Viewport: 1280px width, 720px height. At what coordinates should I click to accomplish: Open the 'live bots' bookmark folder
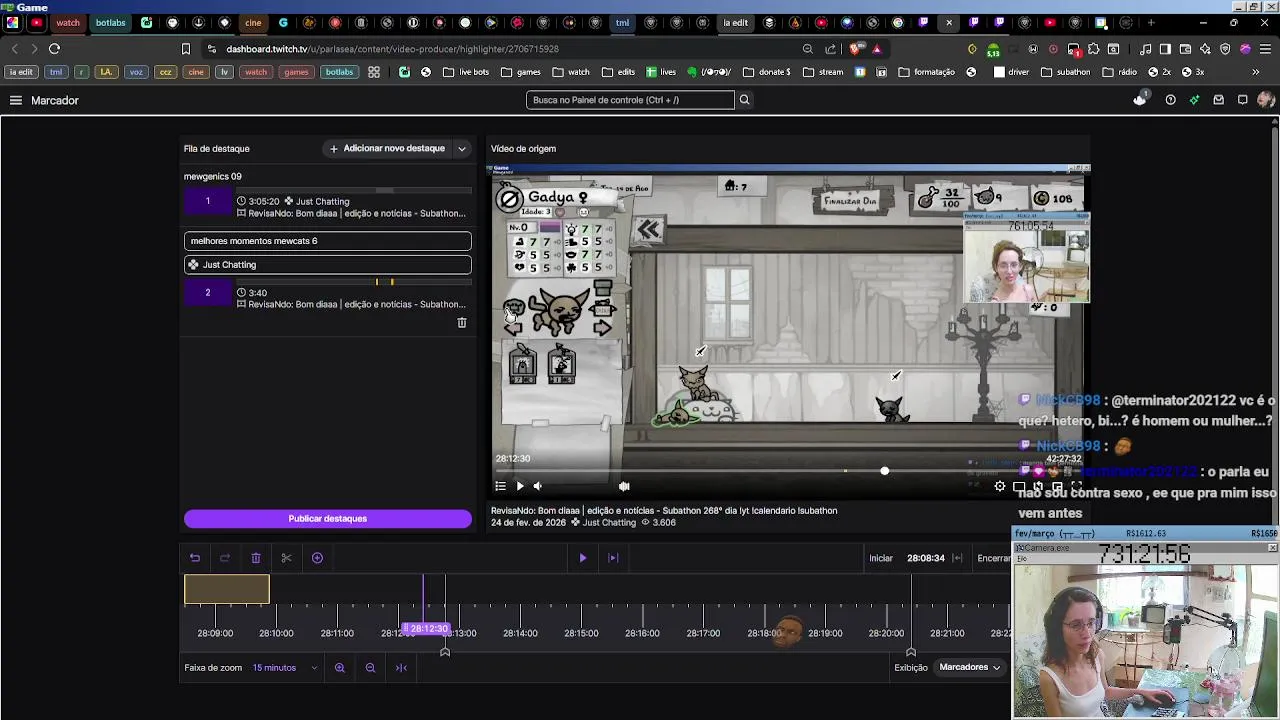pyautogui.click(x=466, y=72)
